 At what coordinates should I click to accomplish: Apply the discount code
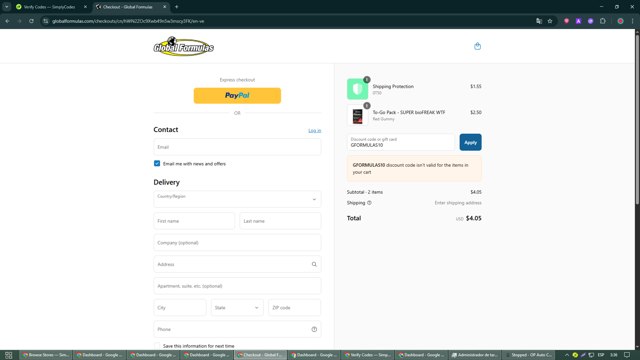pyautogui.click(x=470, y=142)
